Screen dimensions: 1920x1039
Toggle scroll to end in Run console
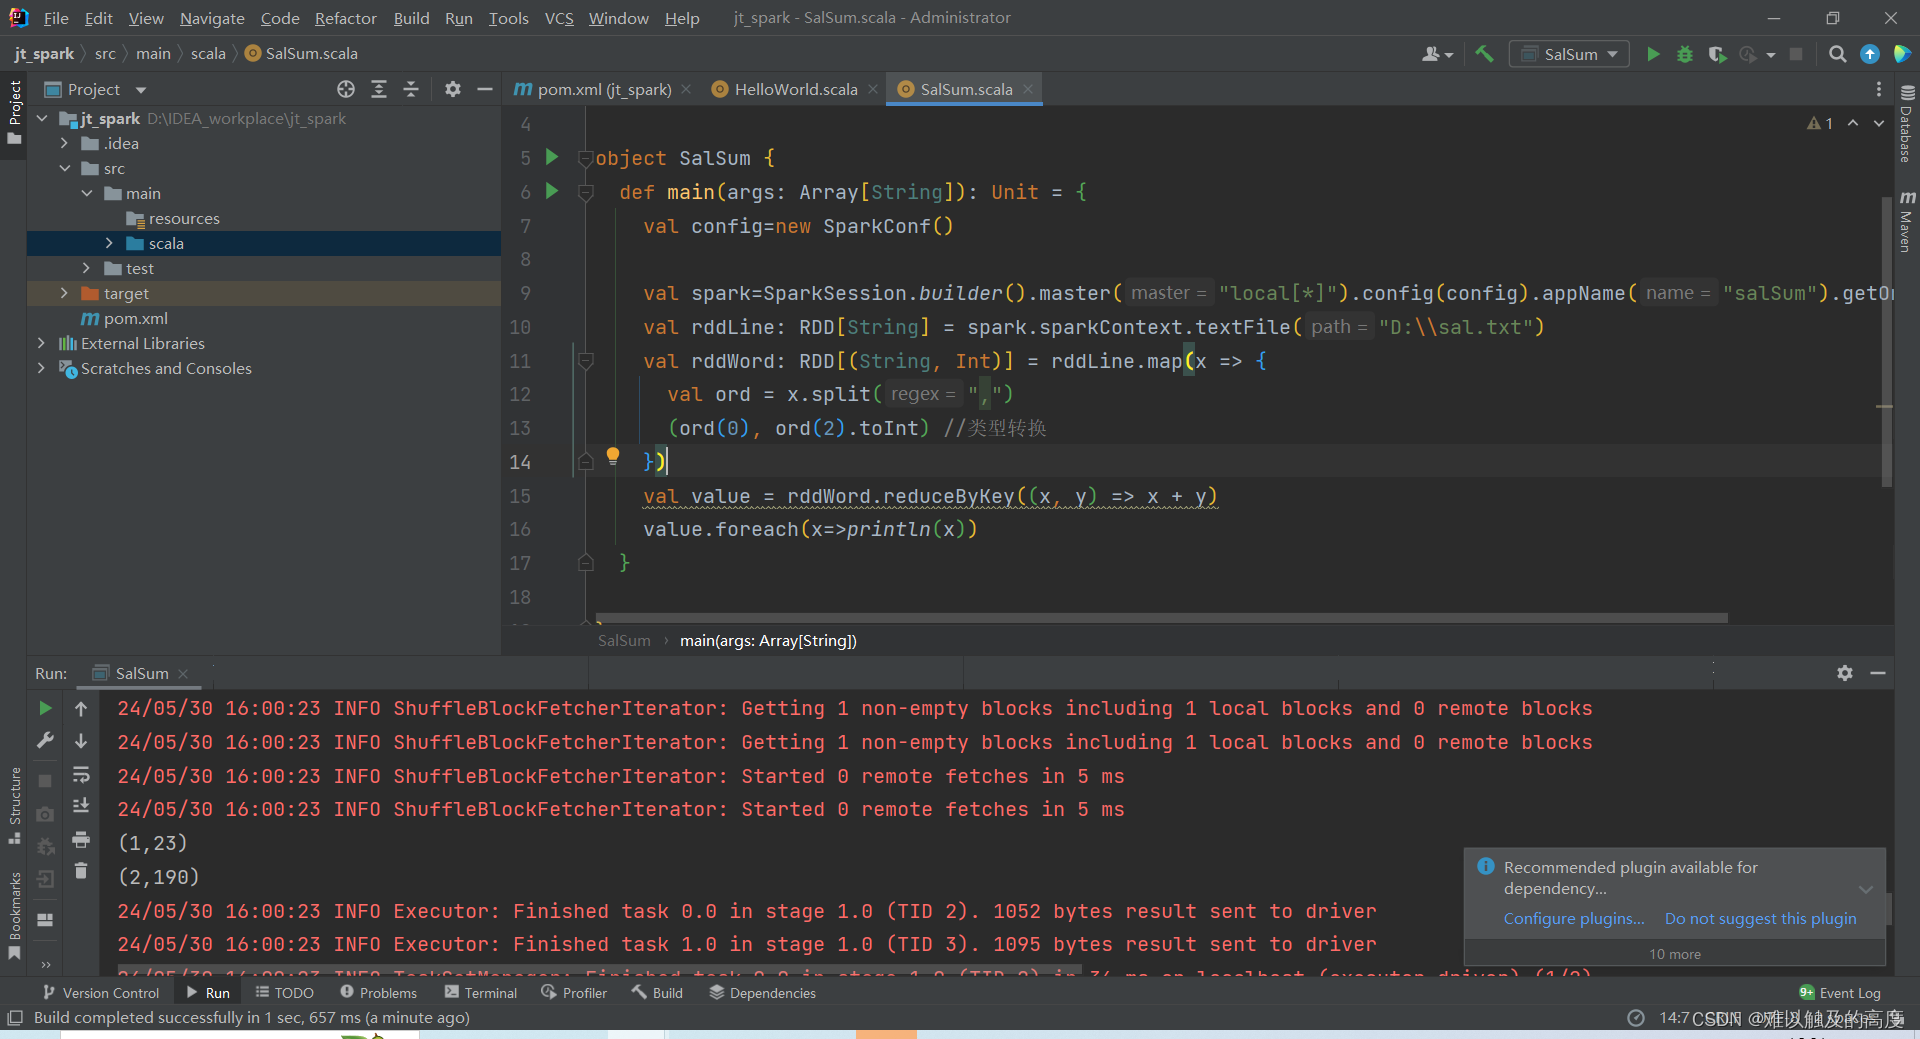pos(81,806)
